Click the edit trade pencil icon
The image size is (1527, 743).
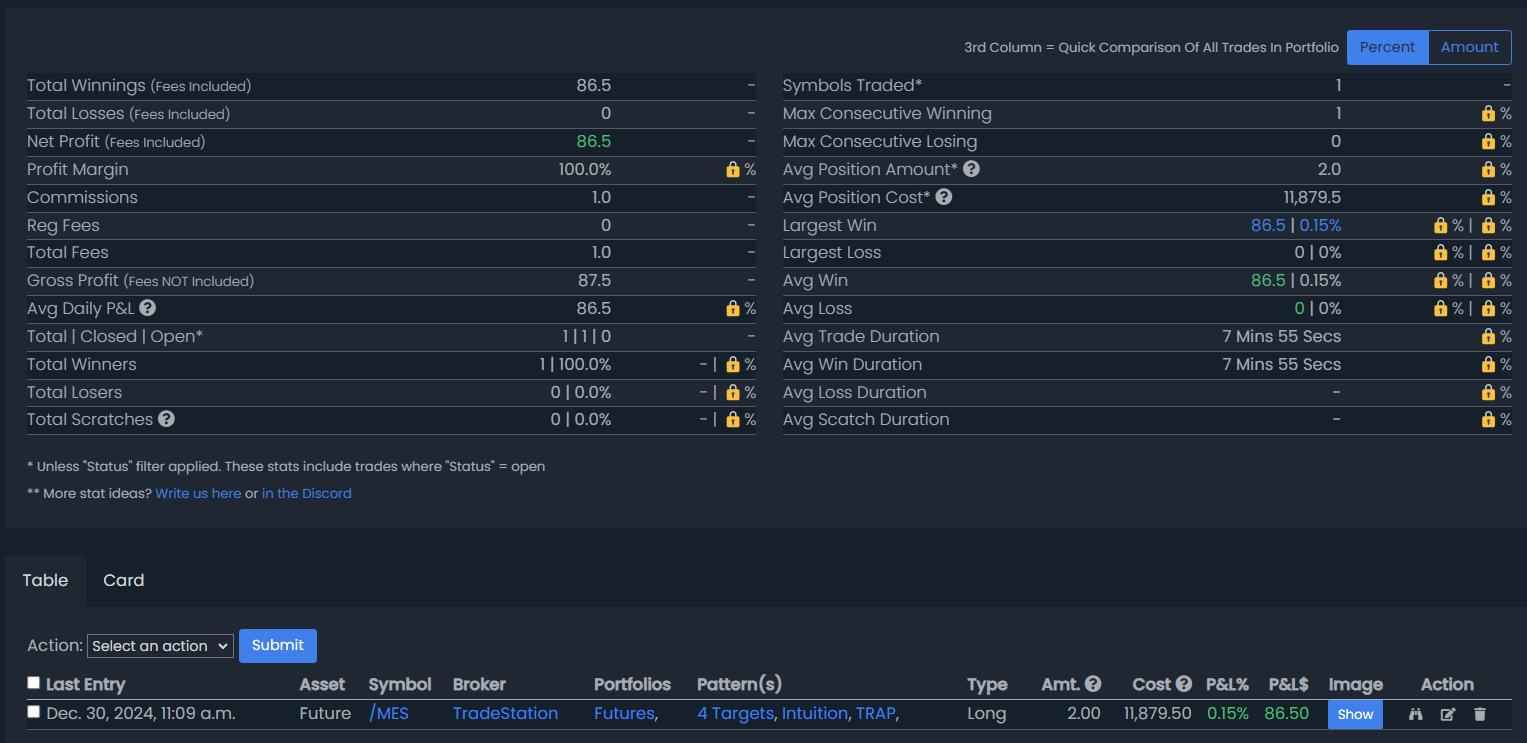pyautogui.click(x=1448, y=714)
